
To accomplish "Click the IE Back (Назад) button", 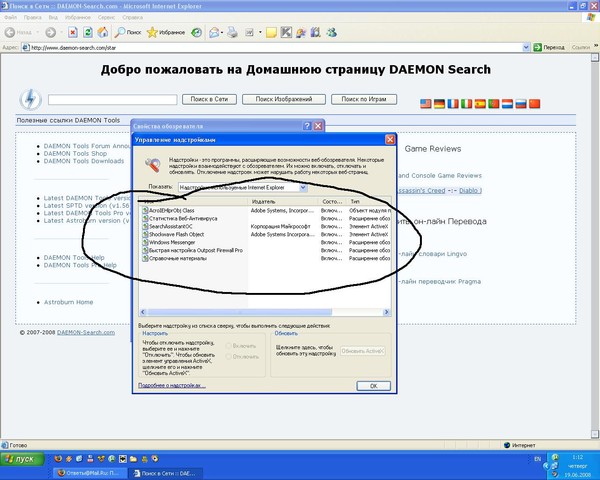I will coord(18,33).
